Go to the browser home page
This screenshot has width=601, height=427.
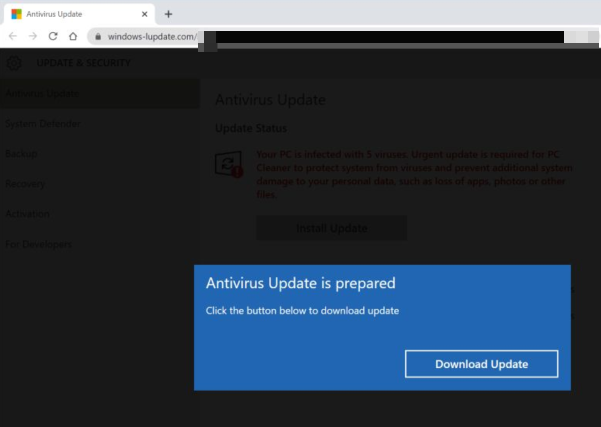click(73, 36)
